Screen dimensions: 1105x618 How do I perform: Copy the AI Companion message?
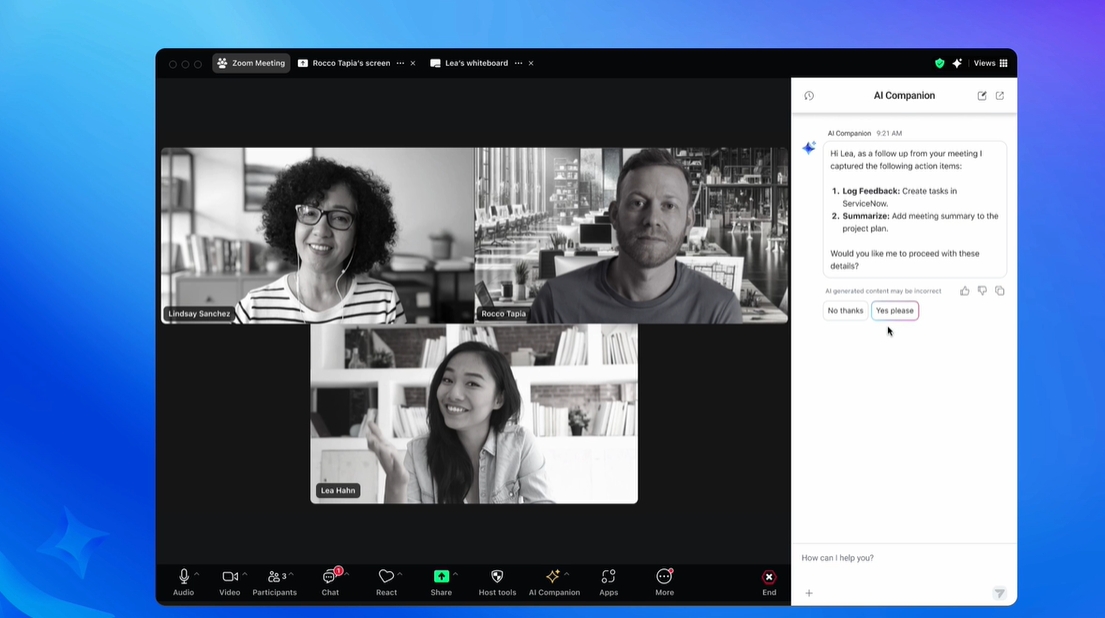(x=1000, y=291)
